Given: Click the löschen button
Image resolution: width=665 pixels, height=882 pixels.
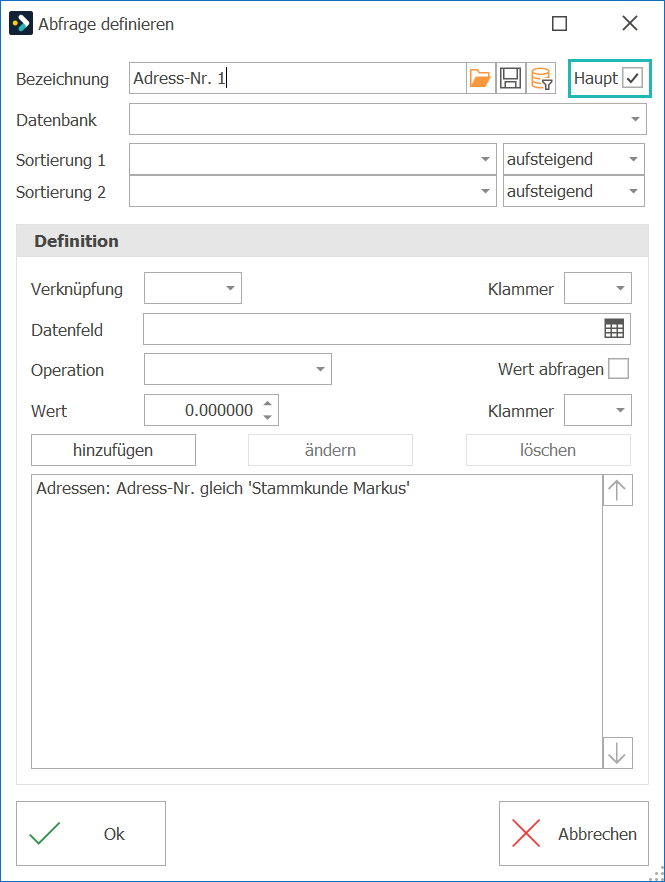Looking at the screenshot, I should click(548, 450).
